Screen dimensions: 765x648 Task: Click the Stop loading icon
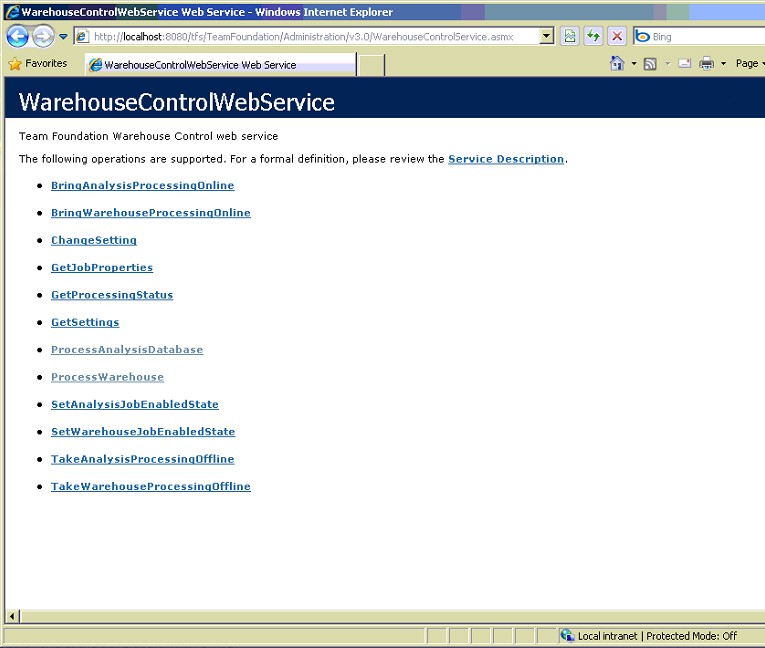(617, 36)
